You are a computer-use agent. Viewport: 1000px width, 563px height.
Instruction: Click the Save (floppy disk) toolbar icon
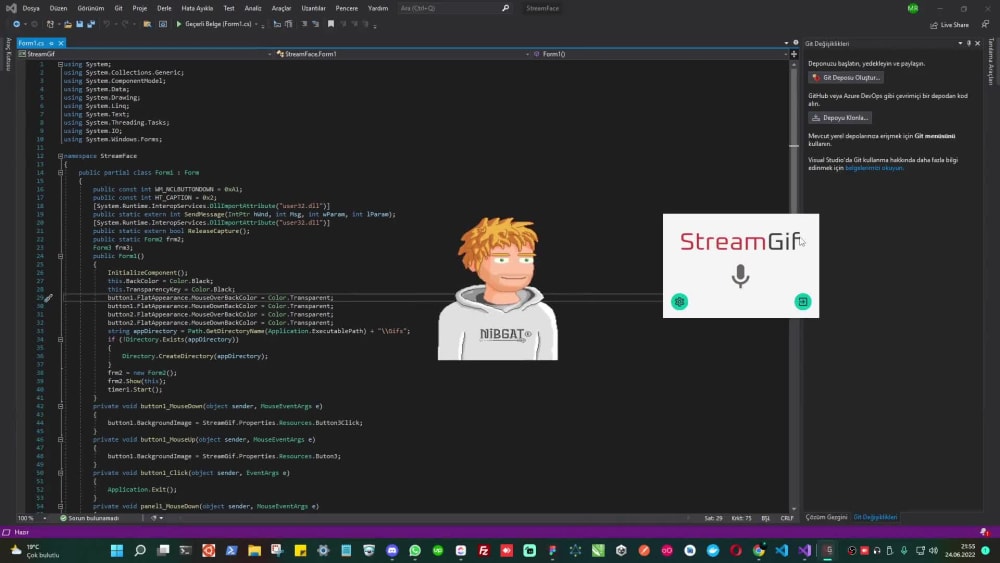tap(80, 24)
